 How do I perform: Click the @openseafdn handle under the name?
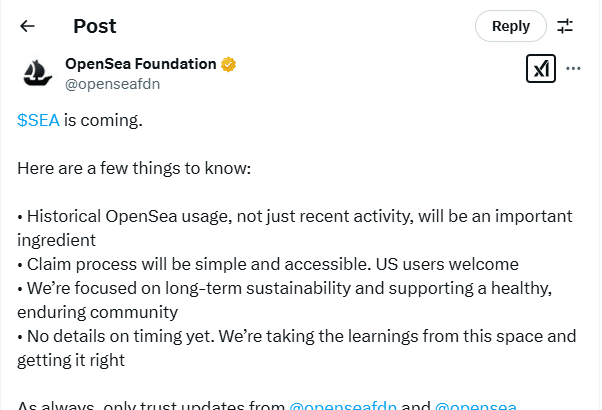(x=112, y=84)
